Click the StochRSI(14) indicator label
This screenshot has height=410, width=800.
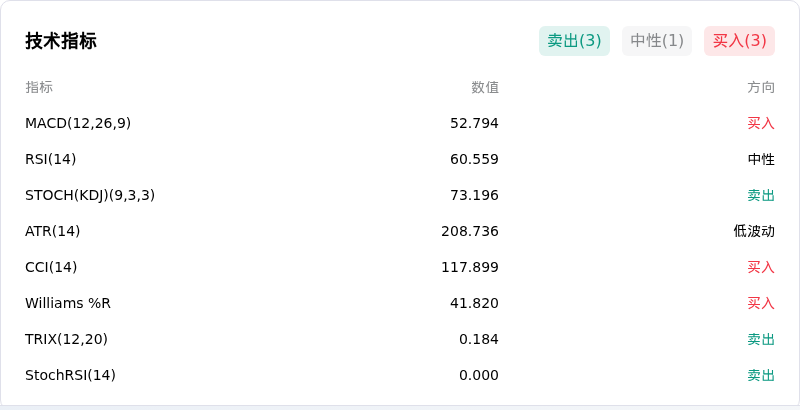(x=70, y=375)
